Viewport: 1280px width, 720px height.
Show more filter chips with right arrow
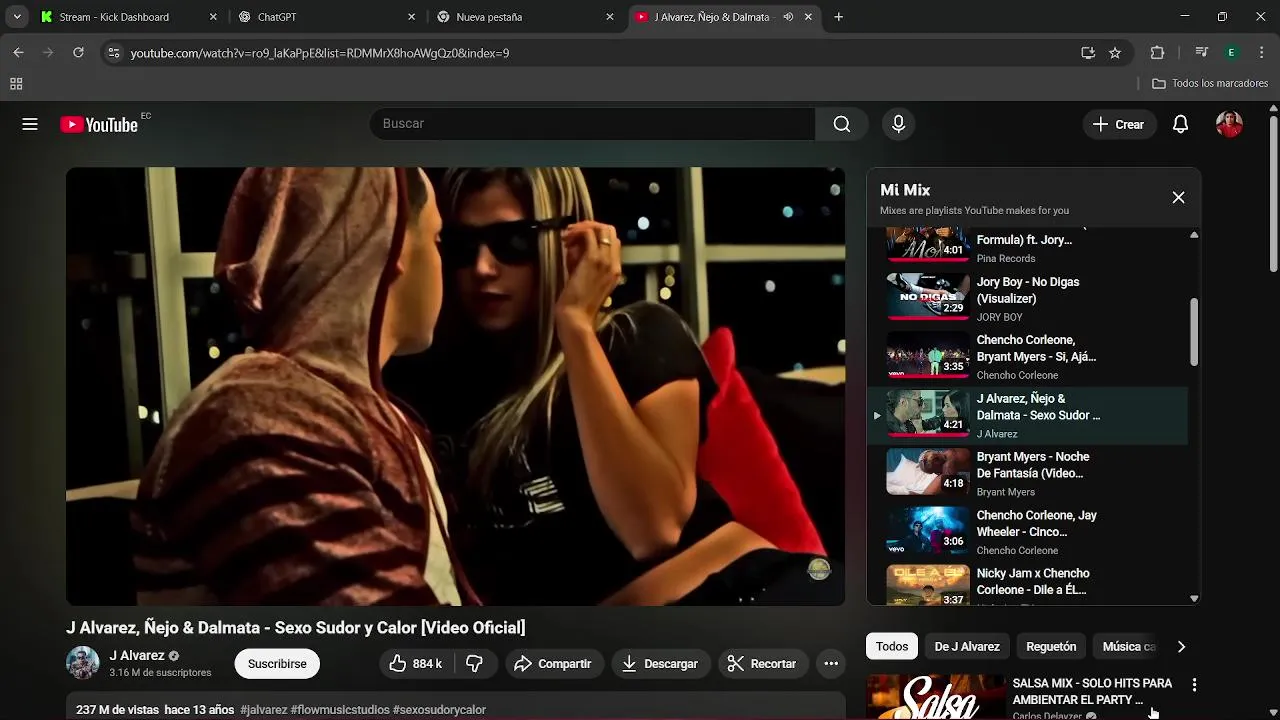click(1181, 647)
